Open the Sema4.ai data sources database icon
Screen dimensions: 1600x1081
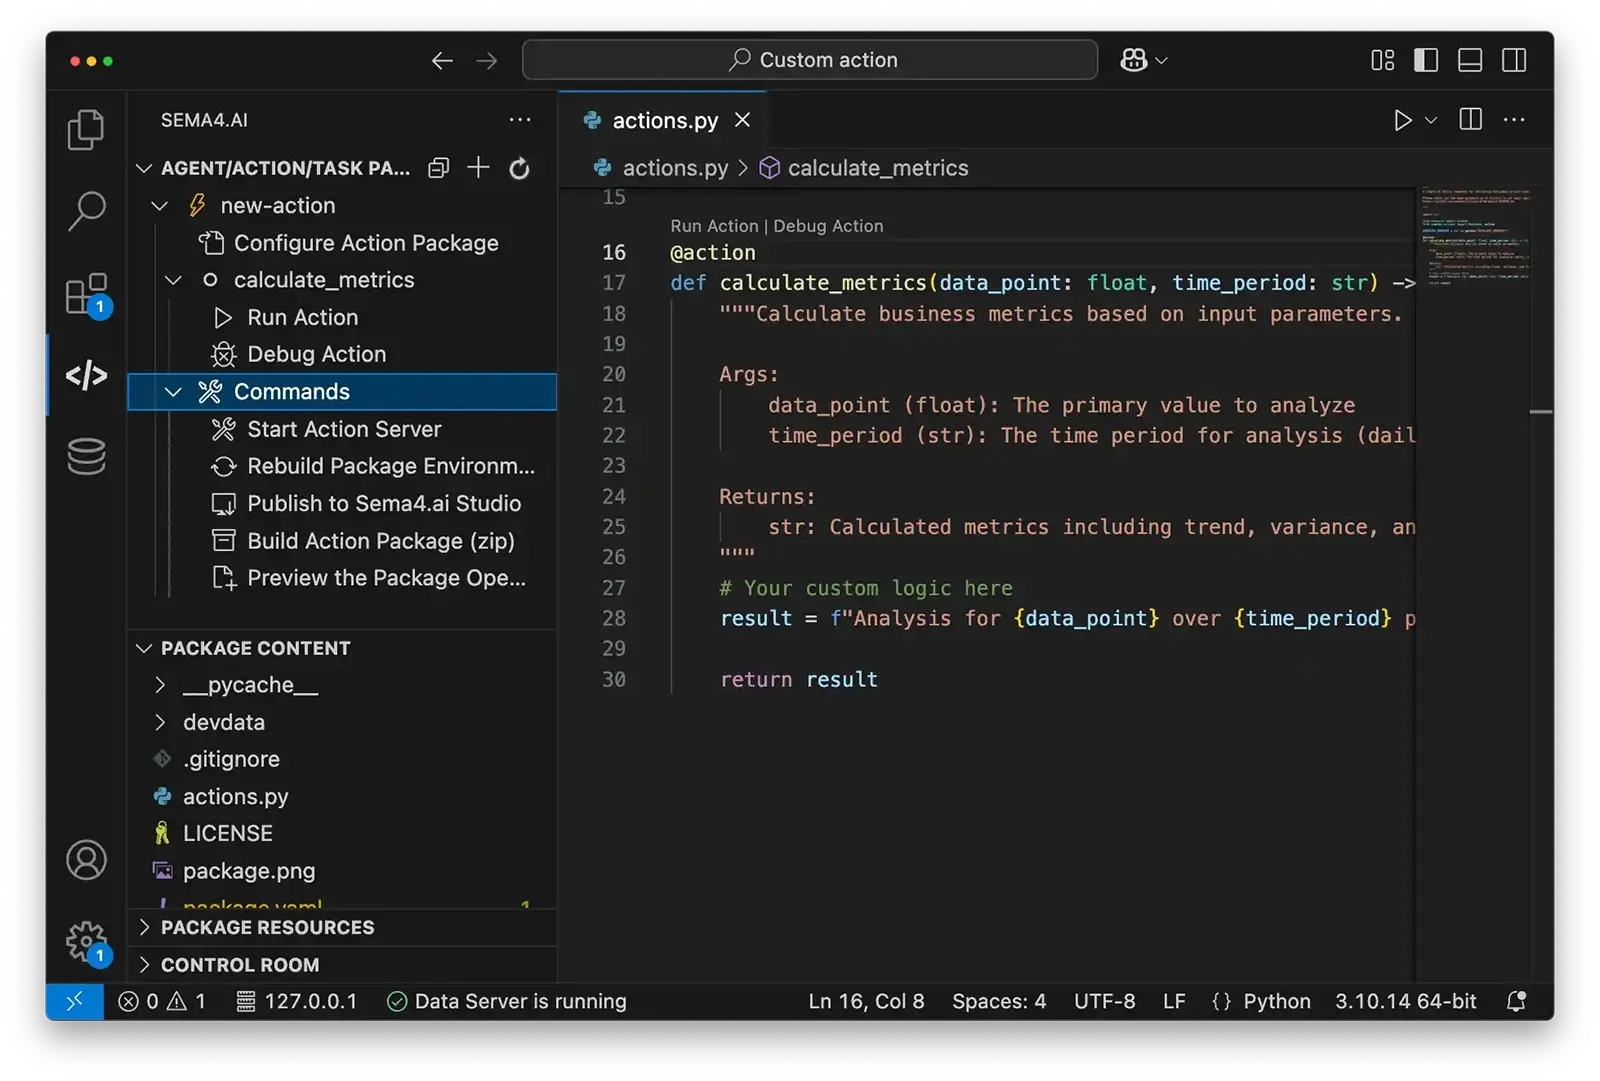pyautogui.click(x=86, y=457)
